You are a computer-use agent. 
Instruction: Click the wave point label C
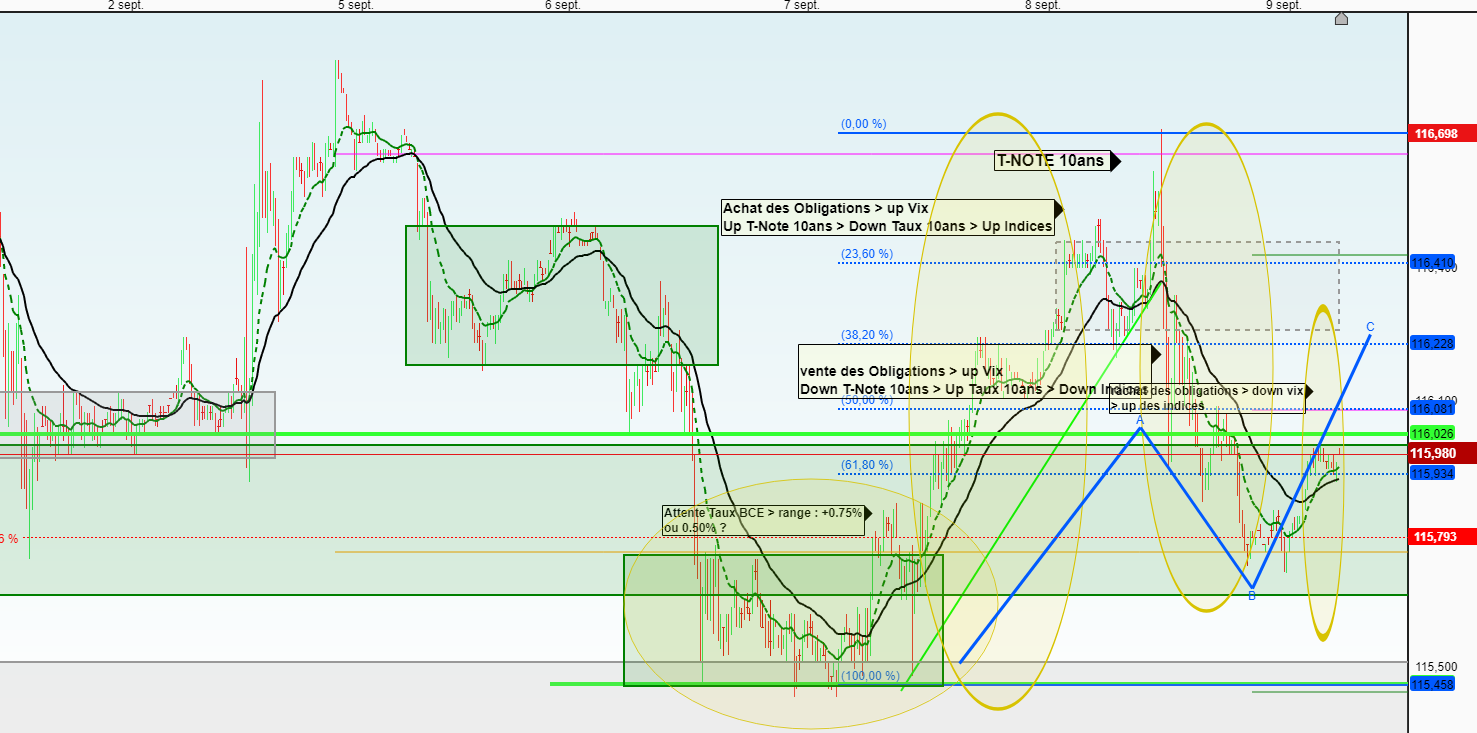(x=1370, y=327)
